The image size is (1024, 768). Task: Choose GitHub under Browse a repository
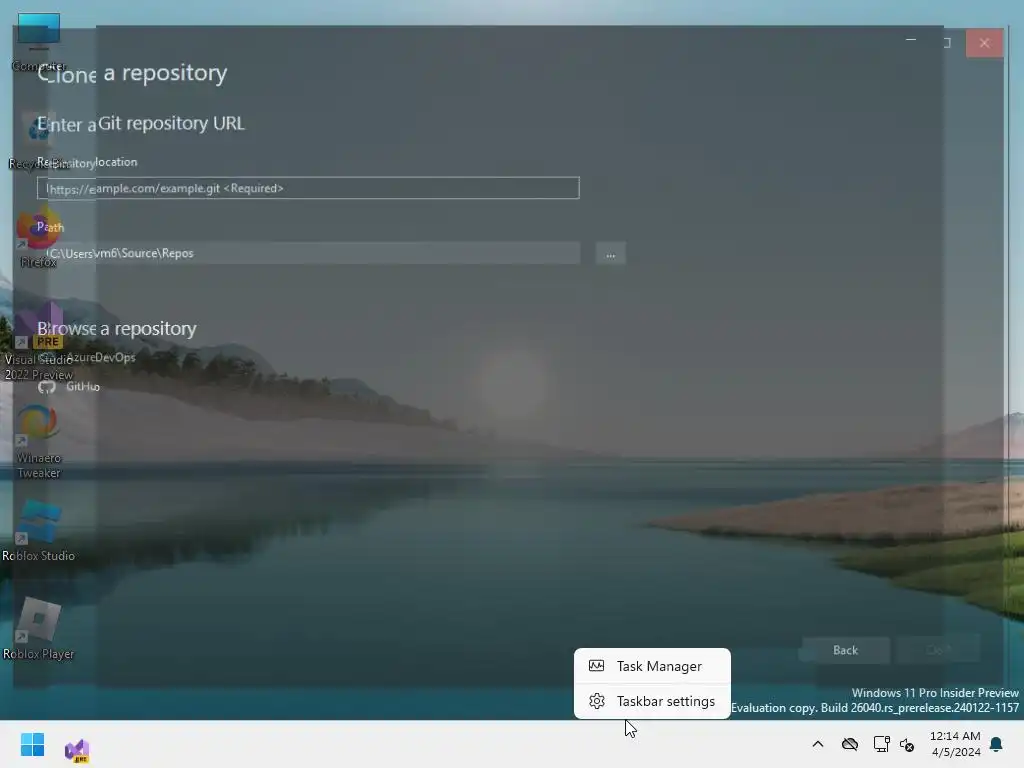[x=69, y=387]
